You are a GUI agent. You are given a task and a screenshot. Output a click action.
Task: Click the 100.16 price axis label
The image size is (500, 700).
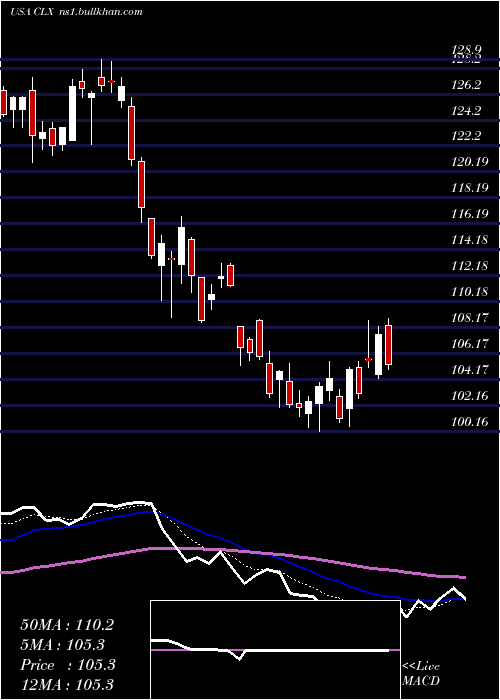point(468,421)
